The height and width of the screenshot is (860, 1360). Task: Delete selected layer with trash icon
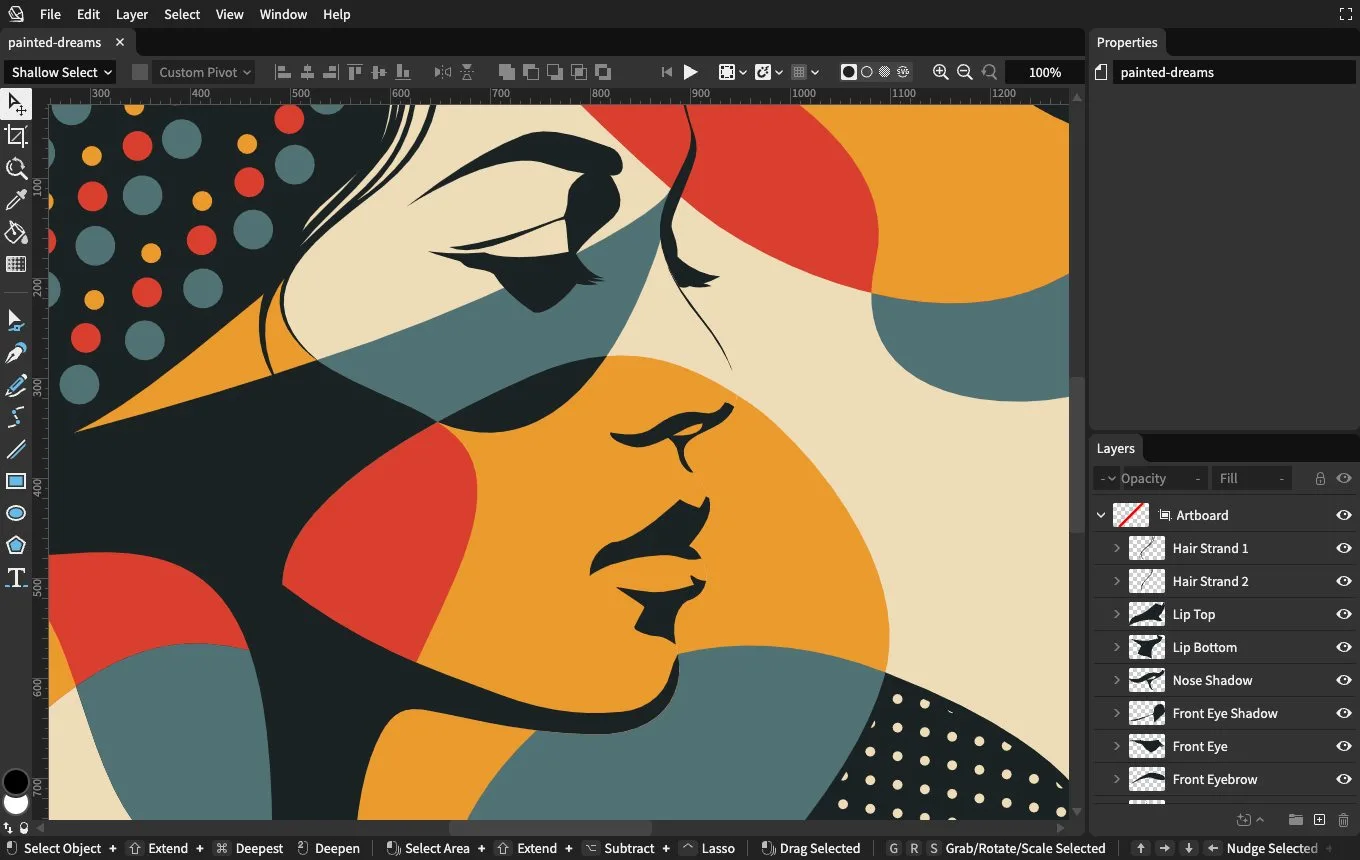pyautogui.click(x=1343, y=820)
